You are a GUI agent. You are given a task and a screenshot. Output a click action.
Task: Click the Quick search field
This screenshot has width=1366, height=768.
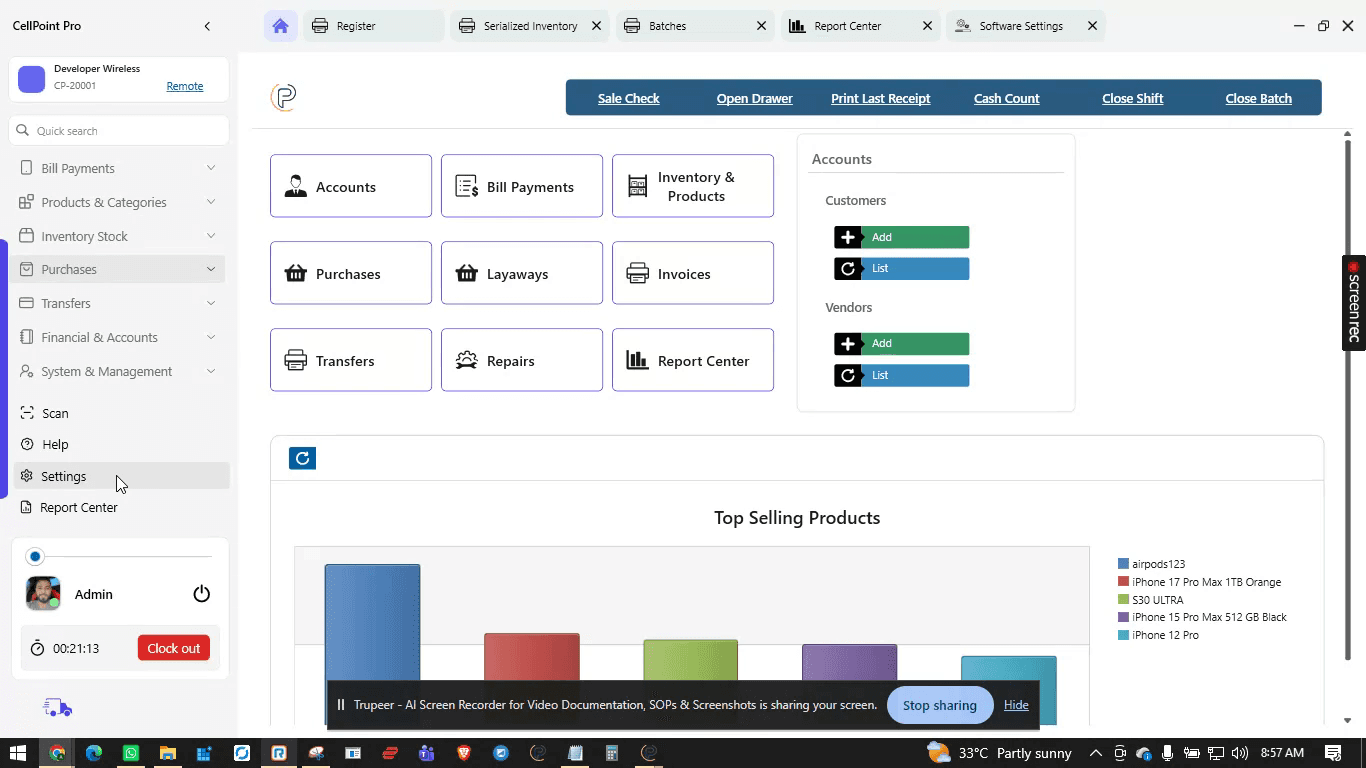click(x=120, y=131)
